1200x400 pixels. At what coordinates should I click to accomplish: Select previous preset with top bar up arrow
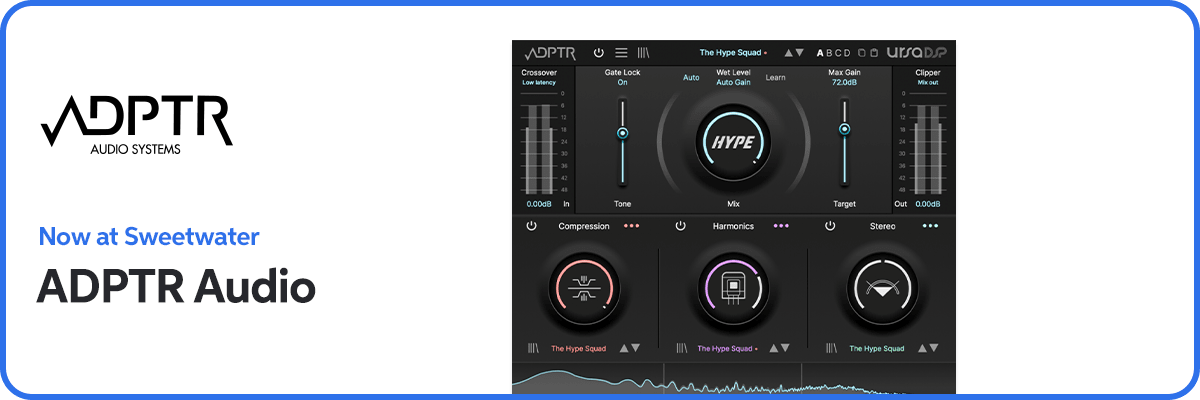[788, 52]
